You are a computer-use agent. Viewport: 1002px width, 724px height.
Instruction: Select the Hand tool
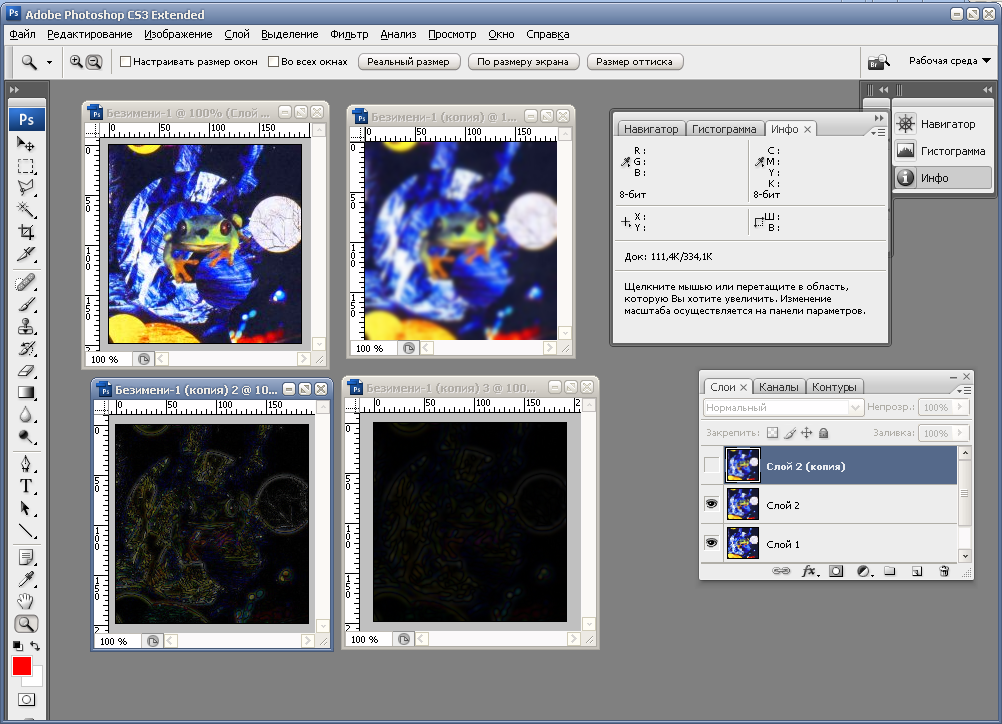point(26,601)
